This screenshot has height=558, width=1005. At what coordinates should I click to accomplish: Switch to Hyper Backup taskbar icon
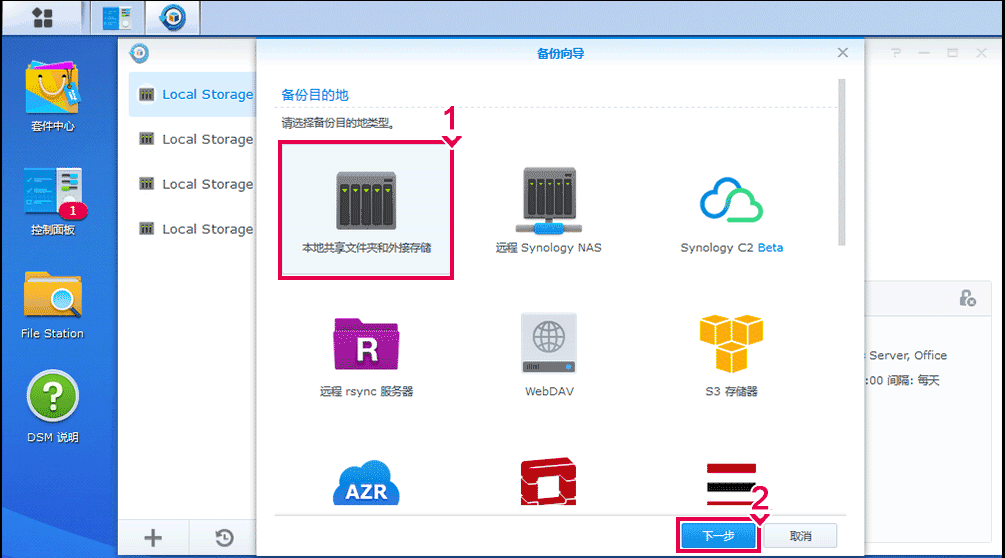click(172, 17)
